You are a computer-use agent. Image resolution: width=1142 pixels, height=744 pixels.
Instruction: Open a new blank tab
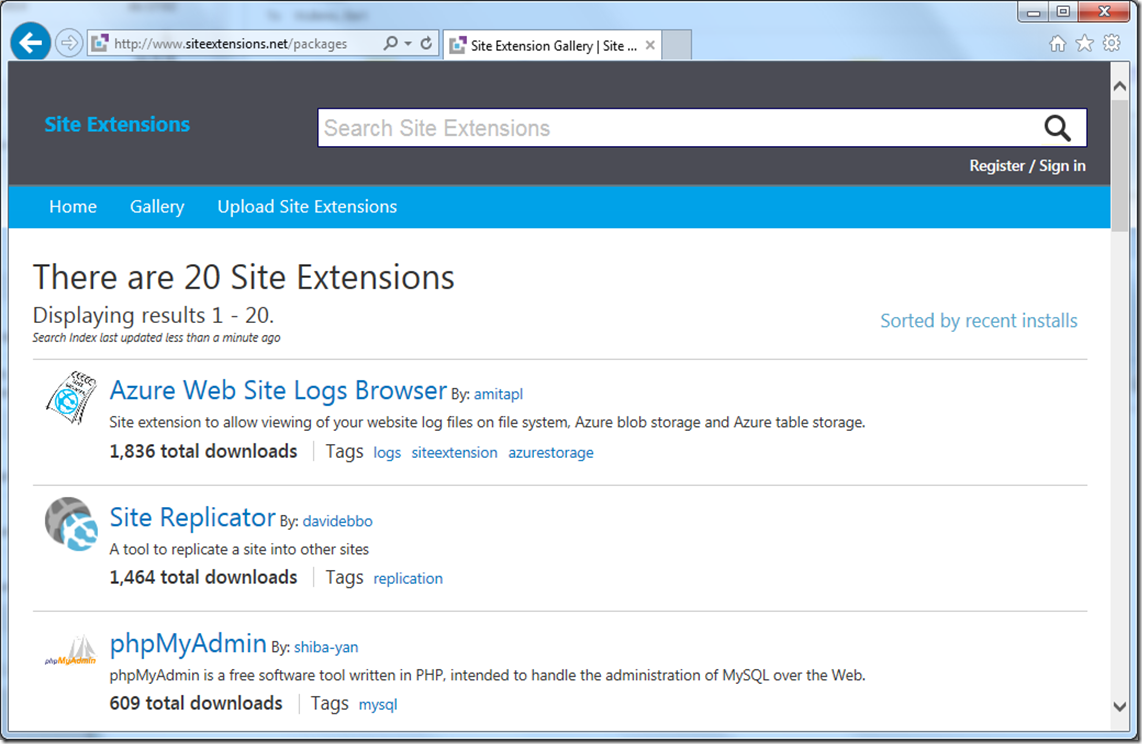coord(677,45)
